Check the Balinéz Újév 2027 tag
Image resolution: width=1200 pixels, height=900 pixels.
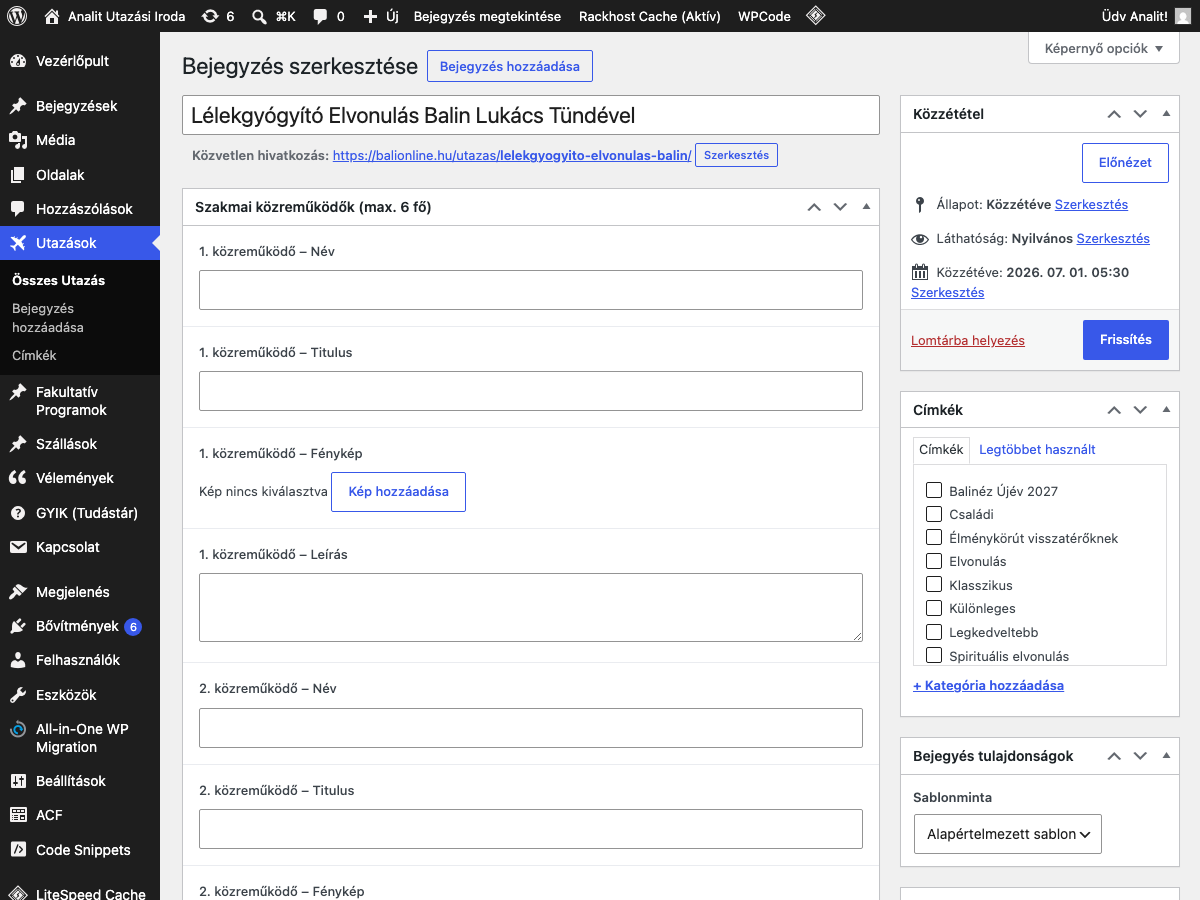934,490
